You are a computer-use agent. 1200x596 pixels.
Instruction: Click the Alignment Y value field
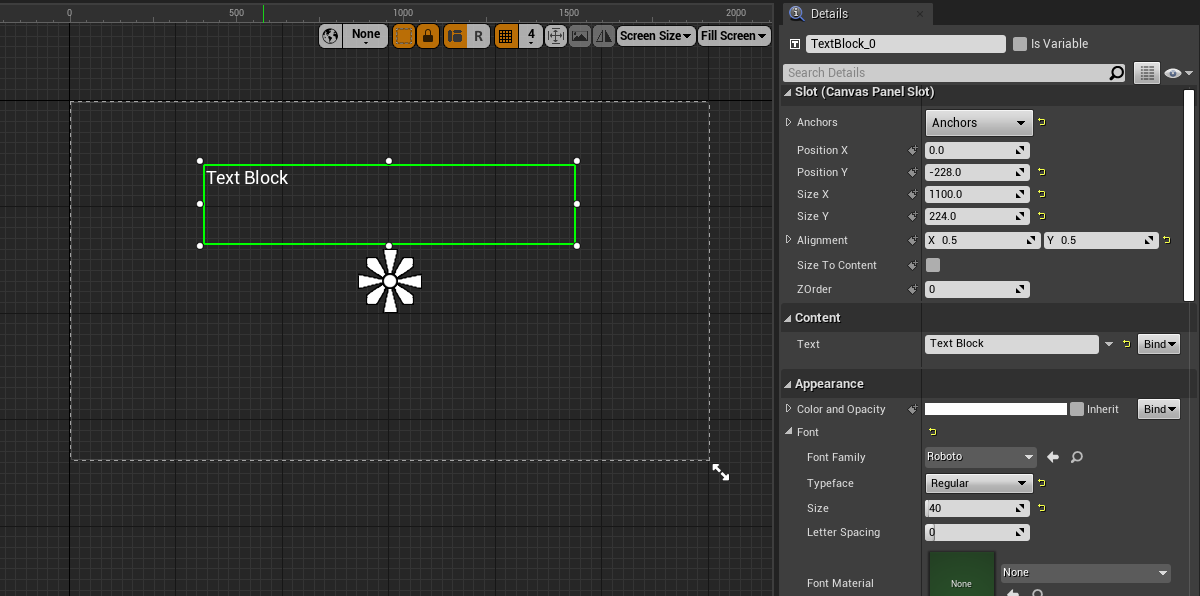[x=1101, y=241]
